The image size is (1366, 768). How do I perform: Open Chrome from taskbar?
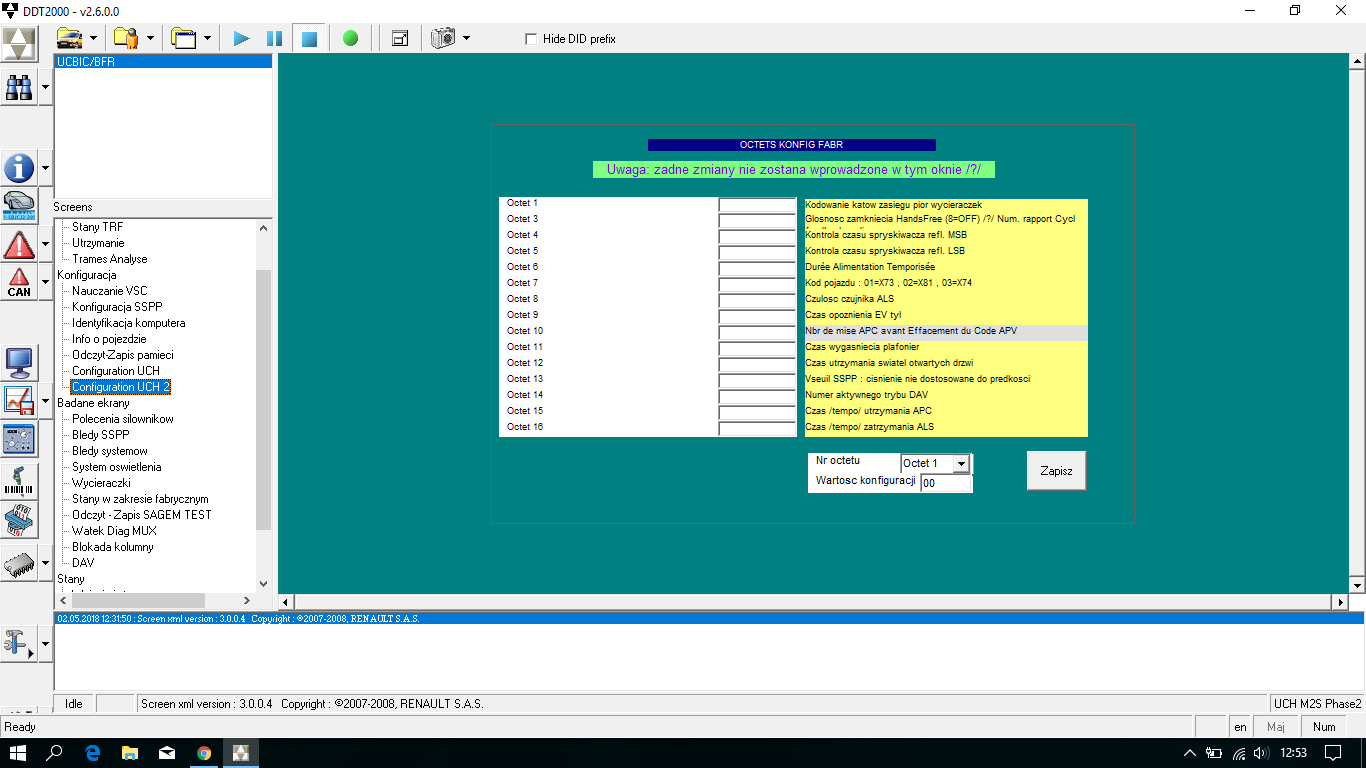click(204, 752)
